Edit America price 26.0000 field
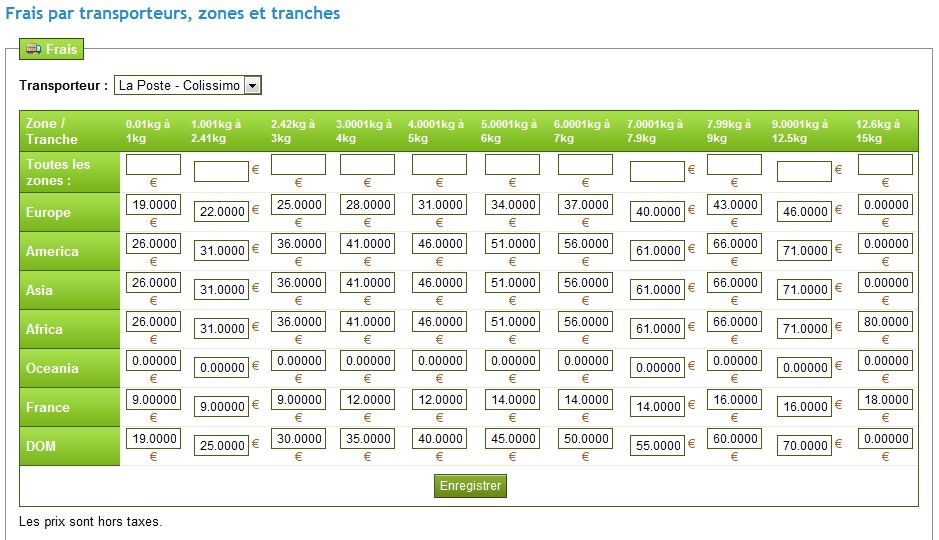The height and width of the screenshot is (540, 939). [x=153, y=244]
